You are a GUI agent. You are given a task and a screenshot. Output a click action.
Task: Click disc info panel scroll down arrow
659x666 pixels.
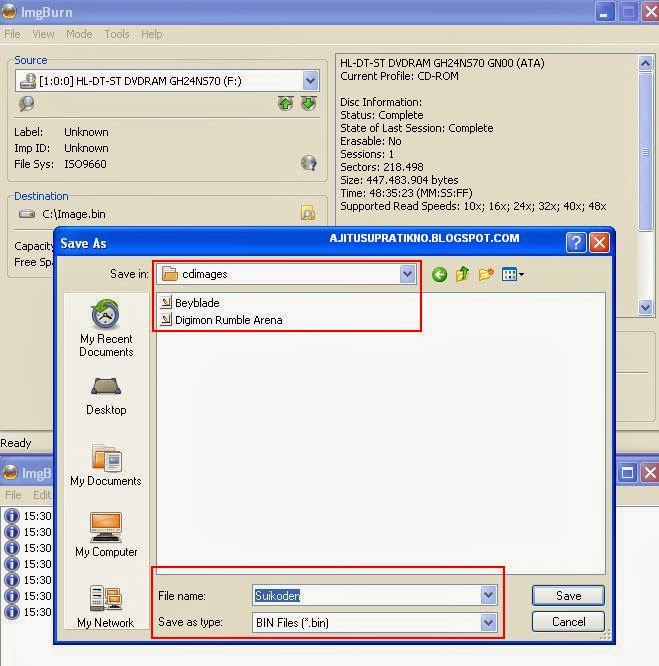click(x=645, y=307)
